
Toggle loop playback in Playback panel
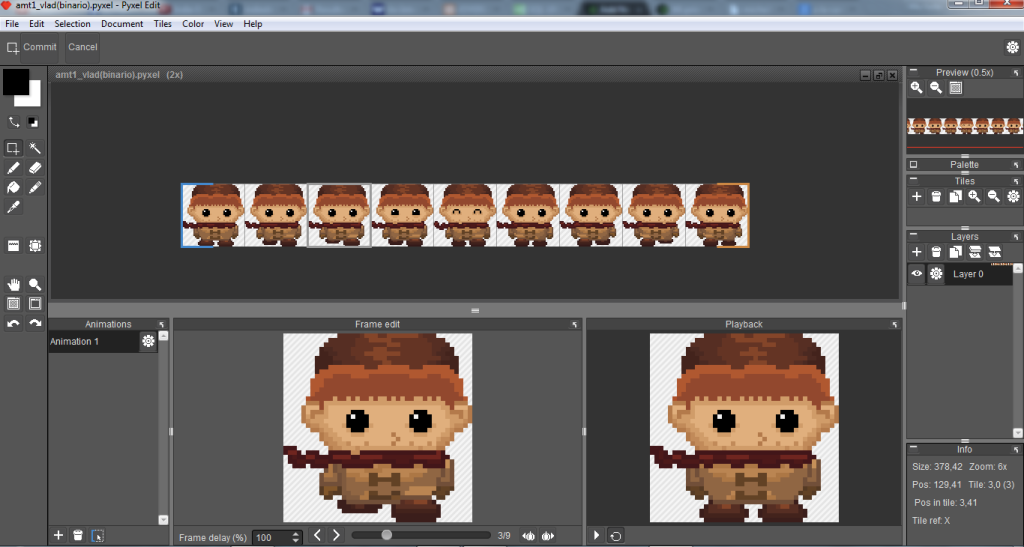pos(616,536)
